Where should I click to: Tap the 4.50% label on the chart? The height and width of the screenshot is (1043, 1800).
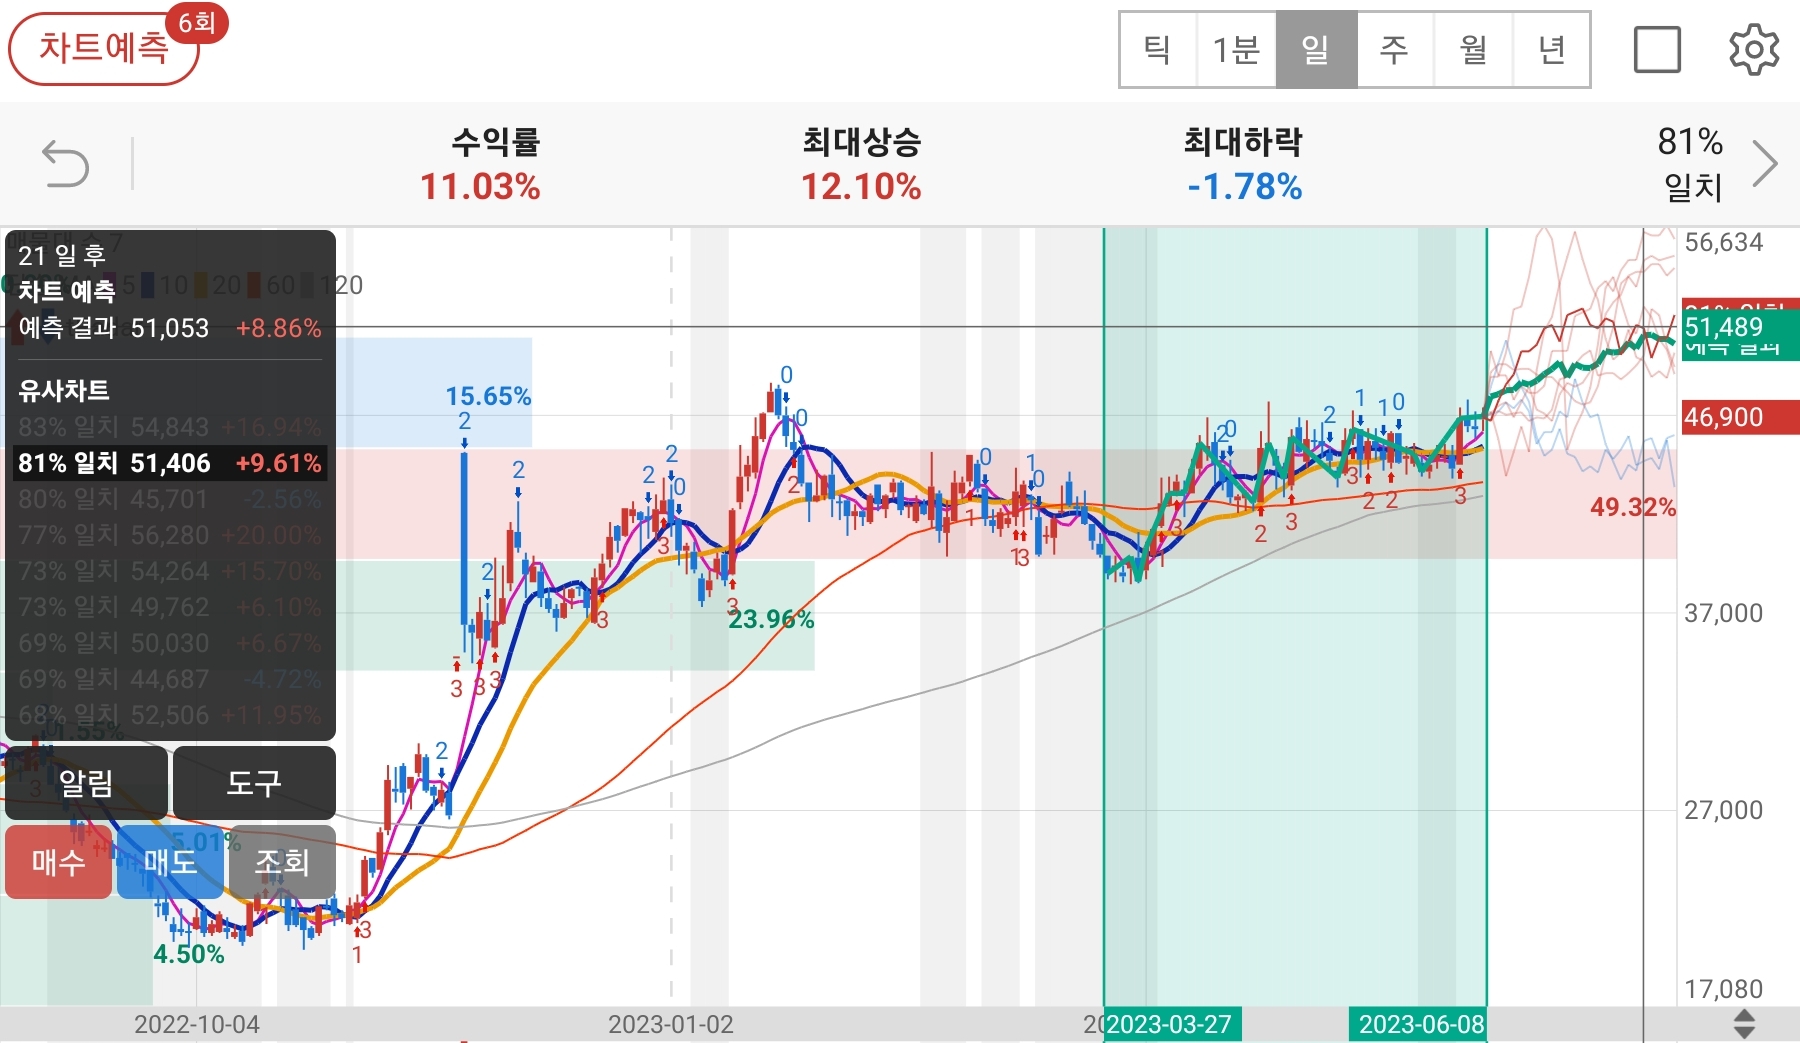(188, 954)
